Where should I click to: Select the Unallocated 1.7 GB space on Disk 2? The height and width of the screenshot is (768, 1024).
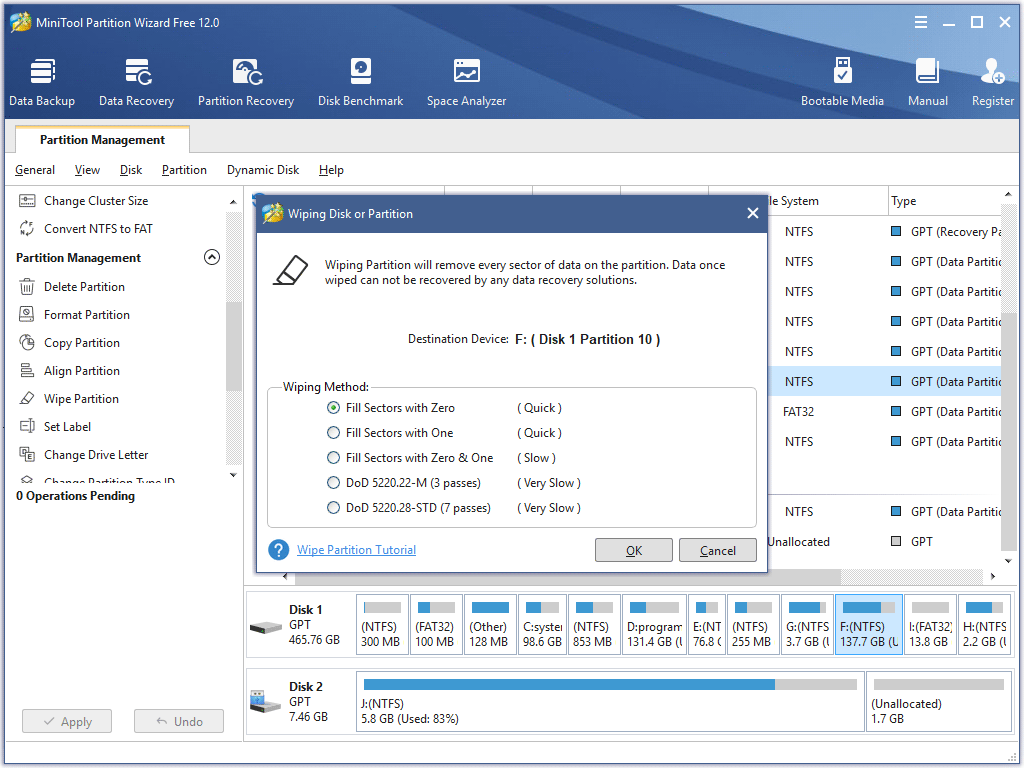tap(939, 702)
